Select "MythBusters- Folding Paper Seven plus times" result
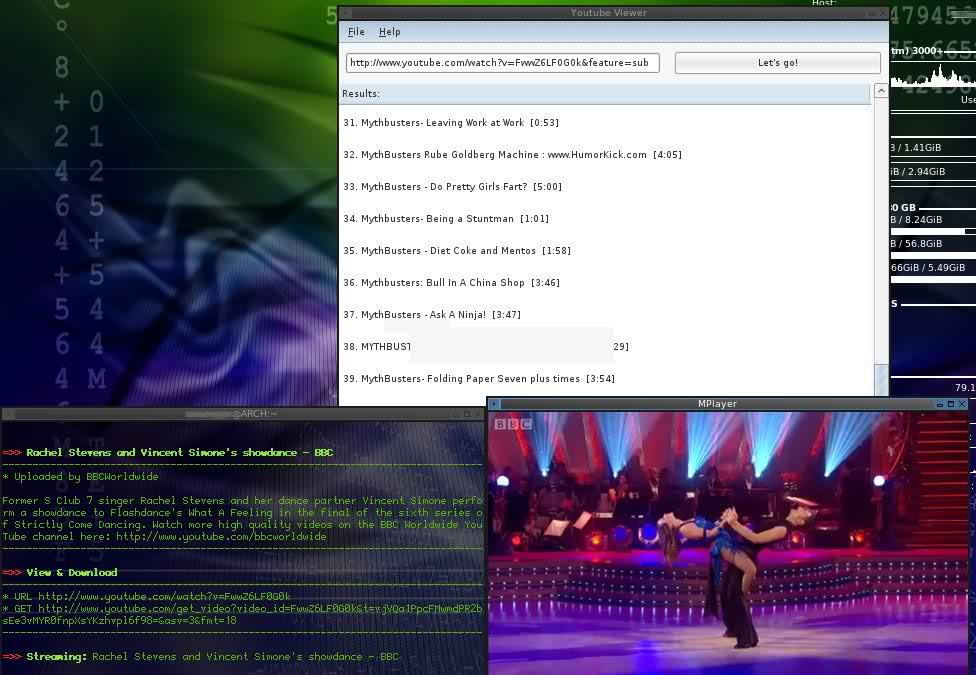 [478, 378]
